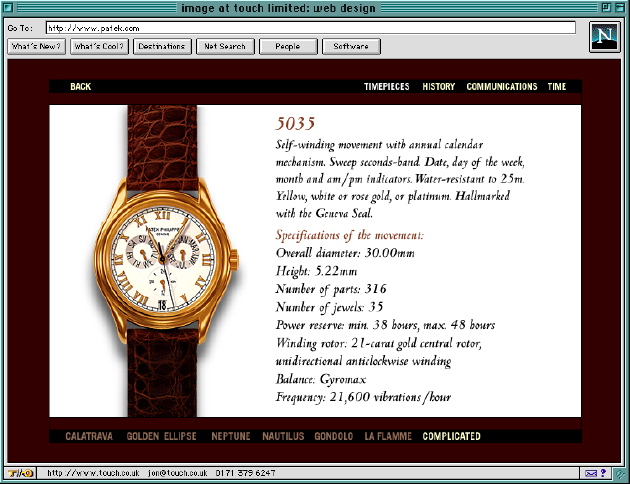Image resolution: width=630 pixels, height=484 pixels.
Task: Click the 'Specifications of the movement:' heading
Action: [x=350, y=235]
